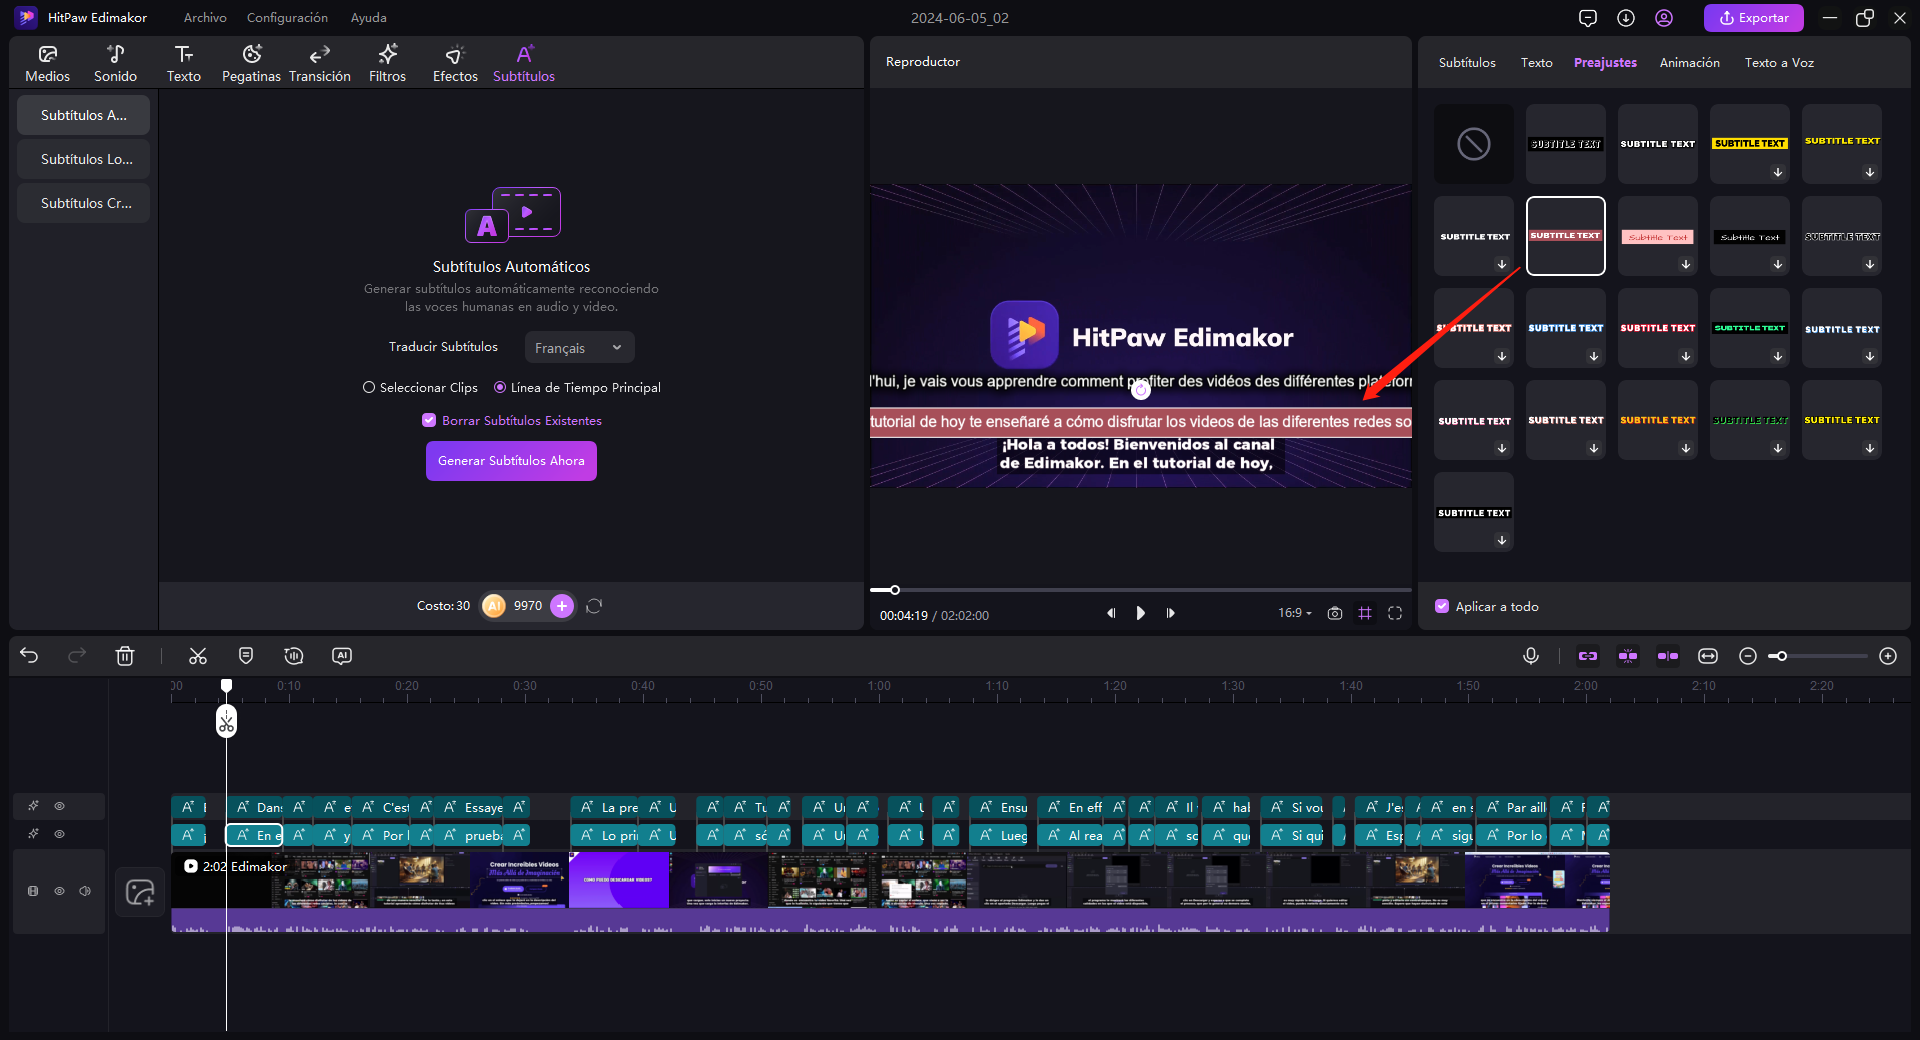
Task: Add more AI credits with plus button
Action: click(x=562, y=606)
